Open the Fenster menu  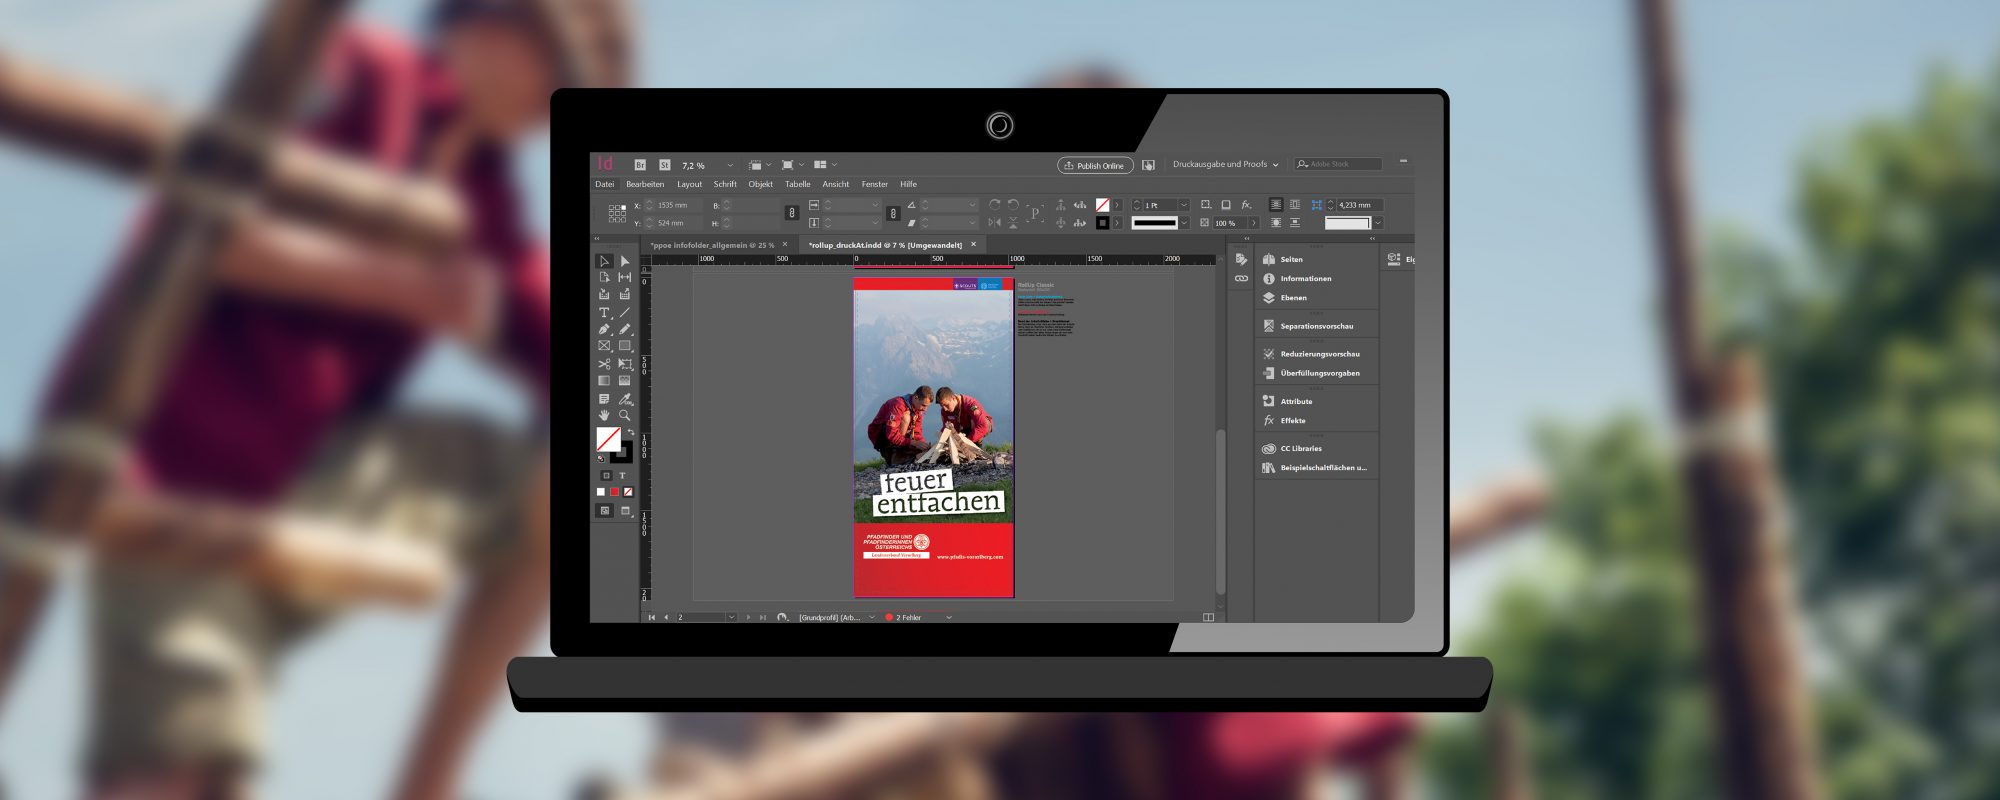(875, 184)
